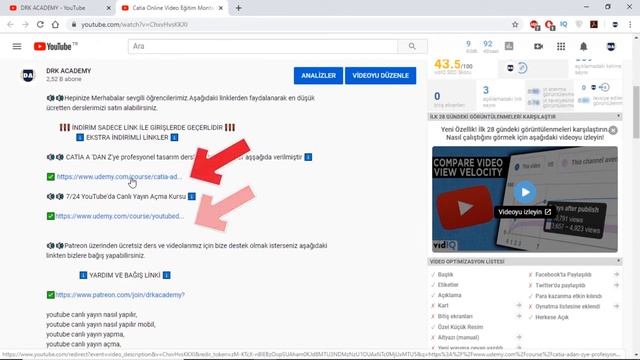Viewport: 640px width, 360px height.
Task: Click the Açıklama checklist item
Action: 449,295
